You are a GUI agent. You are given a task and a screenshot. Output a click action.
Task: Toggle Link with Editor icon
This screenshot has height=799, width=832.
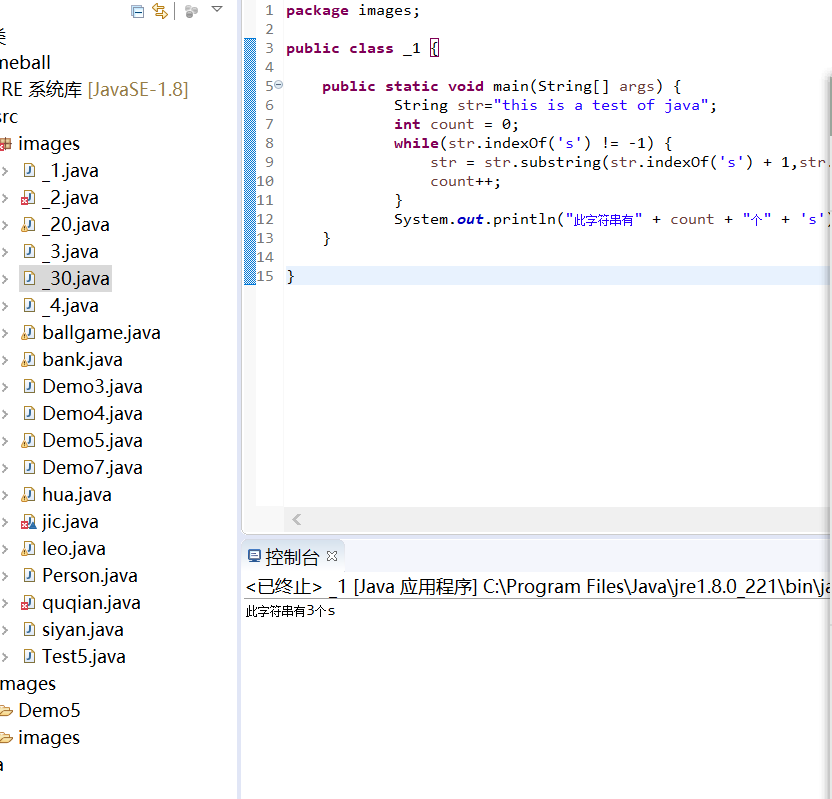point(160,11)
